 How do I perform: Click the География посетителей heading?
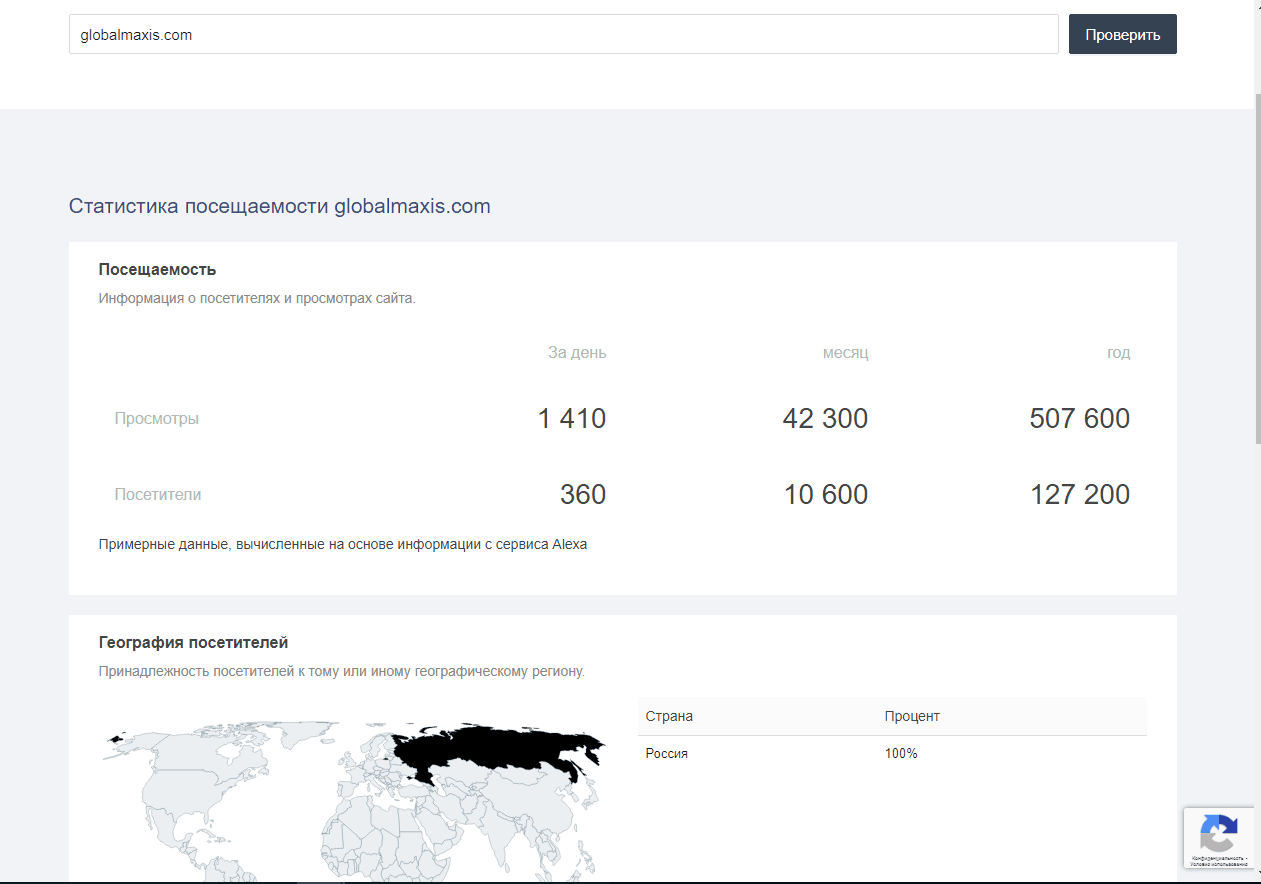click(x=193, y=642)
